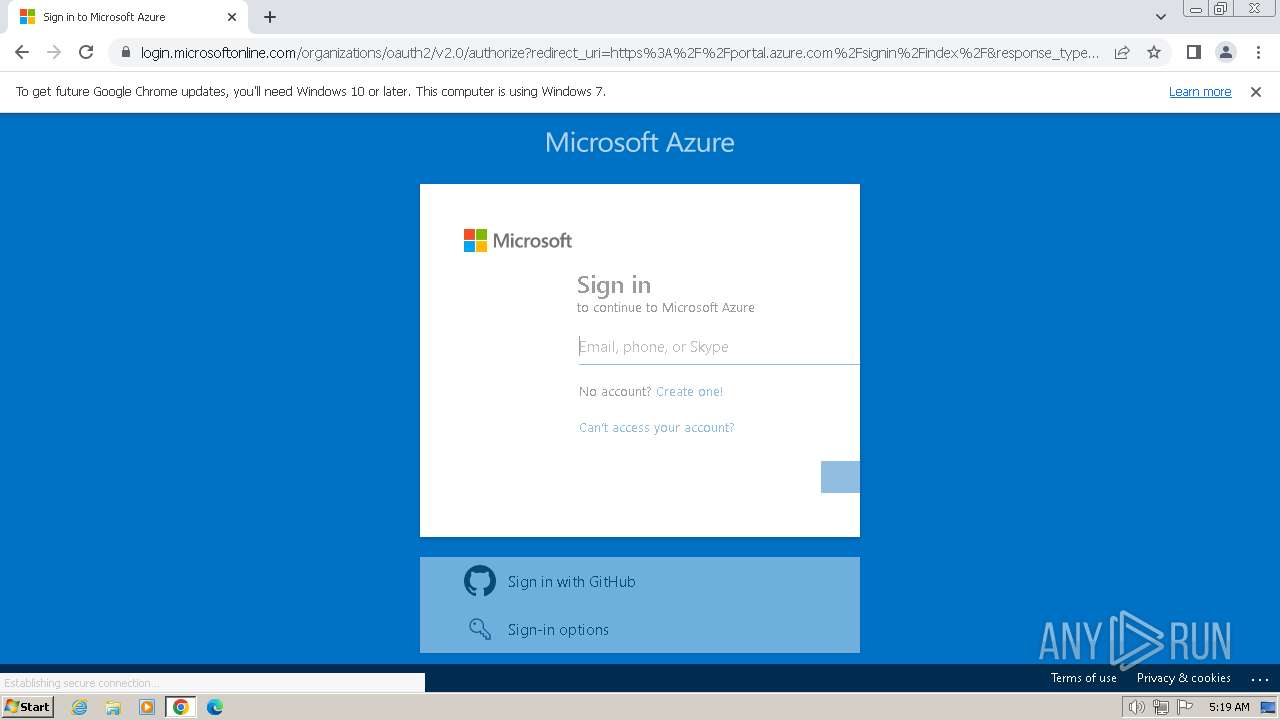Click the share page icon in address bar
Image resolution: width=1280 pixels, height=720 pixels.
1122,52
